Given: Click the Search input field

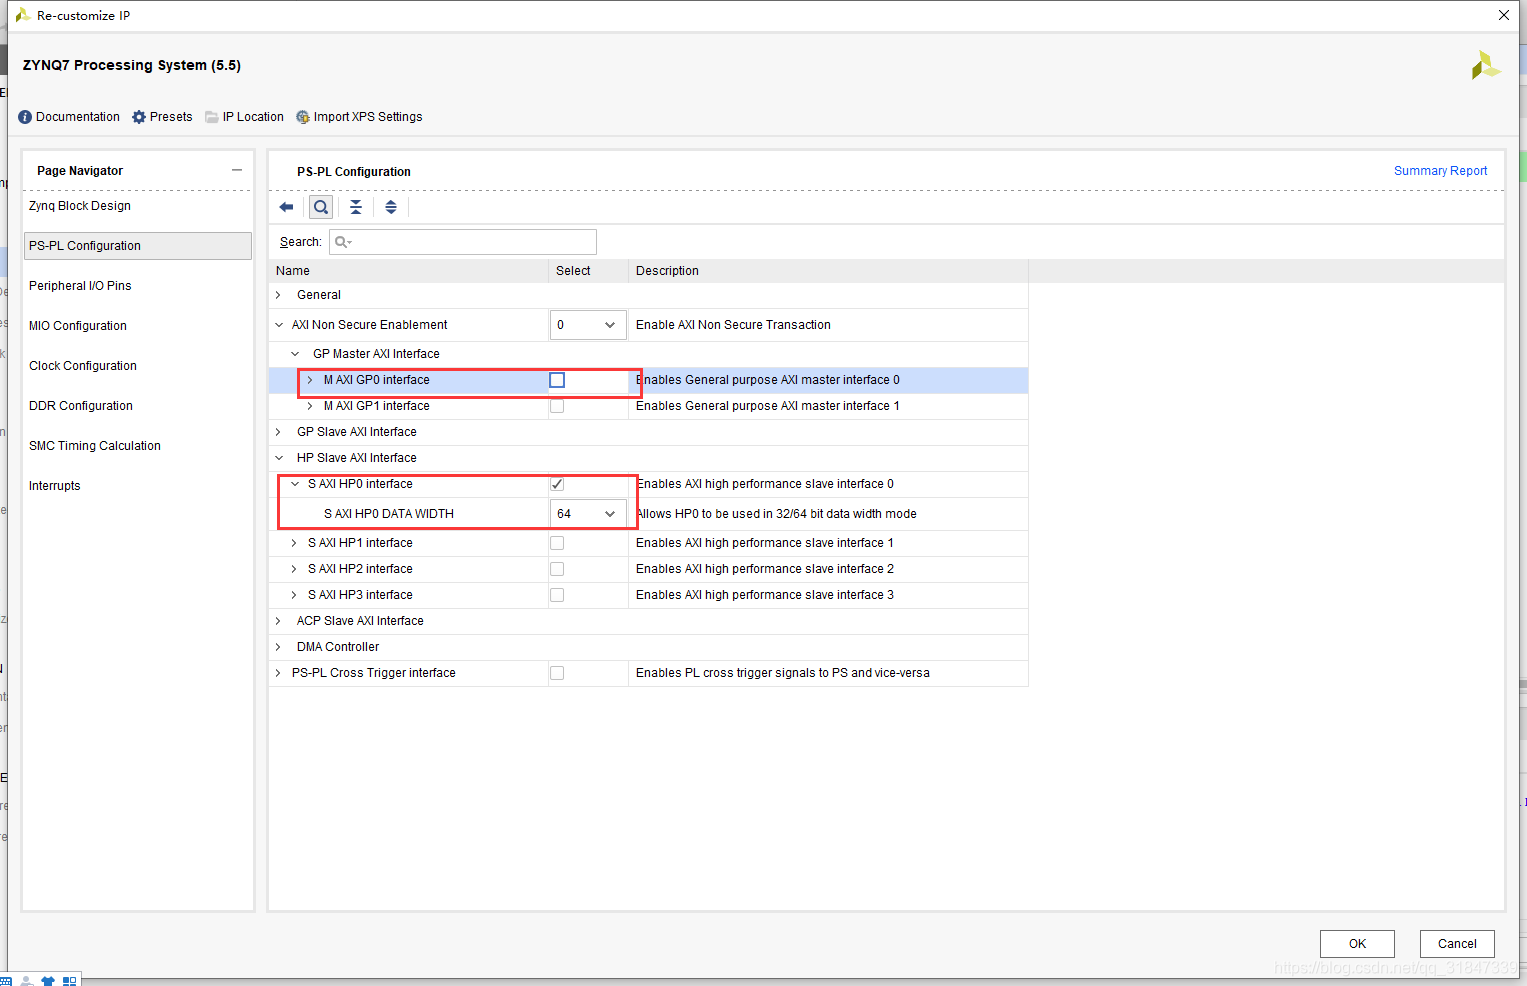Looking at the screenshot, I should point(463,242).
